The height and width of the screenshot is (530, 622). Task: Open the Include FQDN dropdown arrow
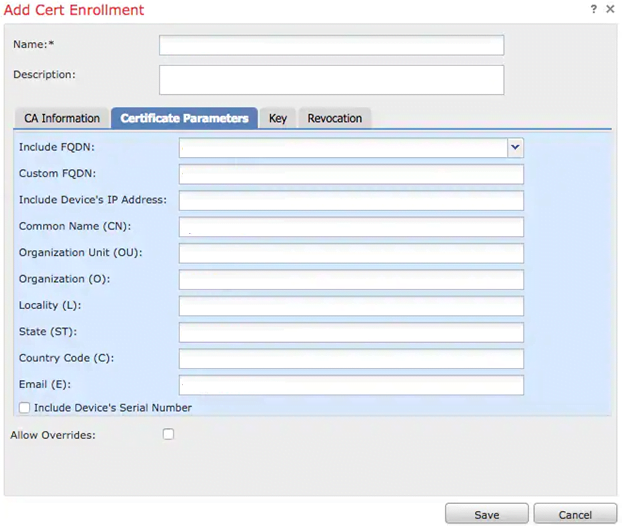515,147
